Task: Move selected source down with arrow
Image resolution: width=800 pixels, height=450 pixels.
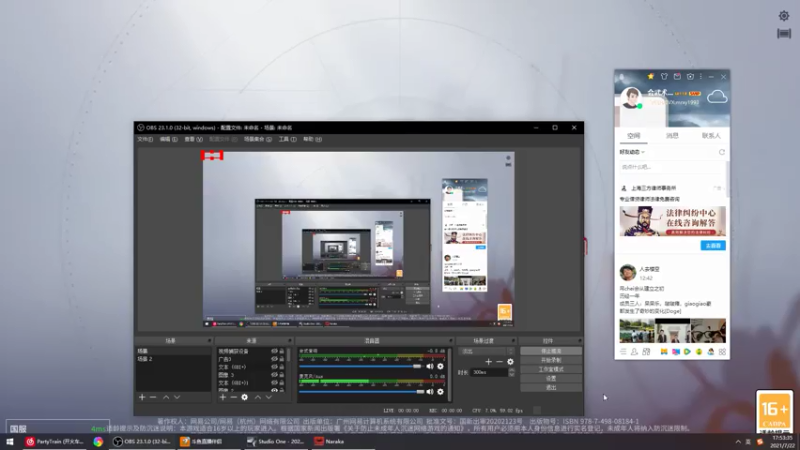Action: click(x=268, y=397)
